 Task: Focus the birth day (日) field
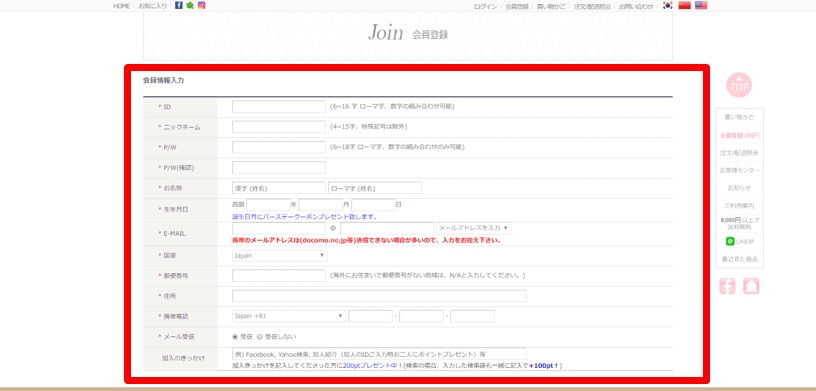(373, 205)
